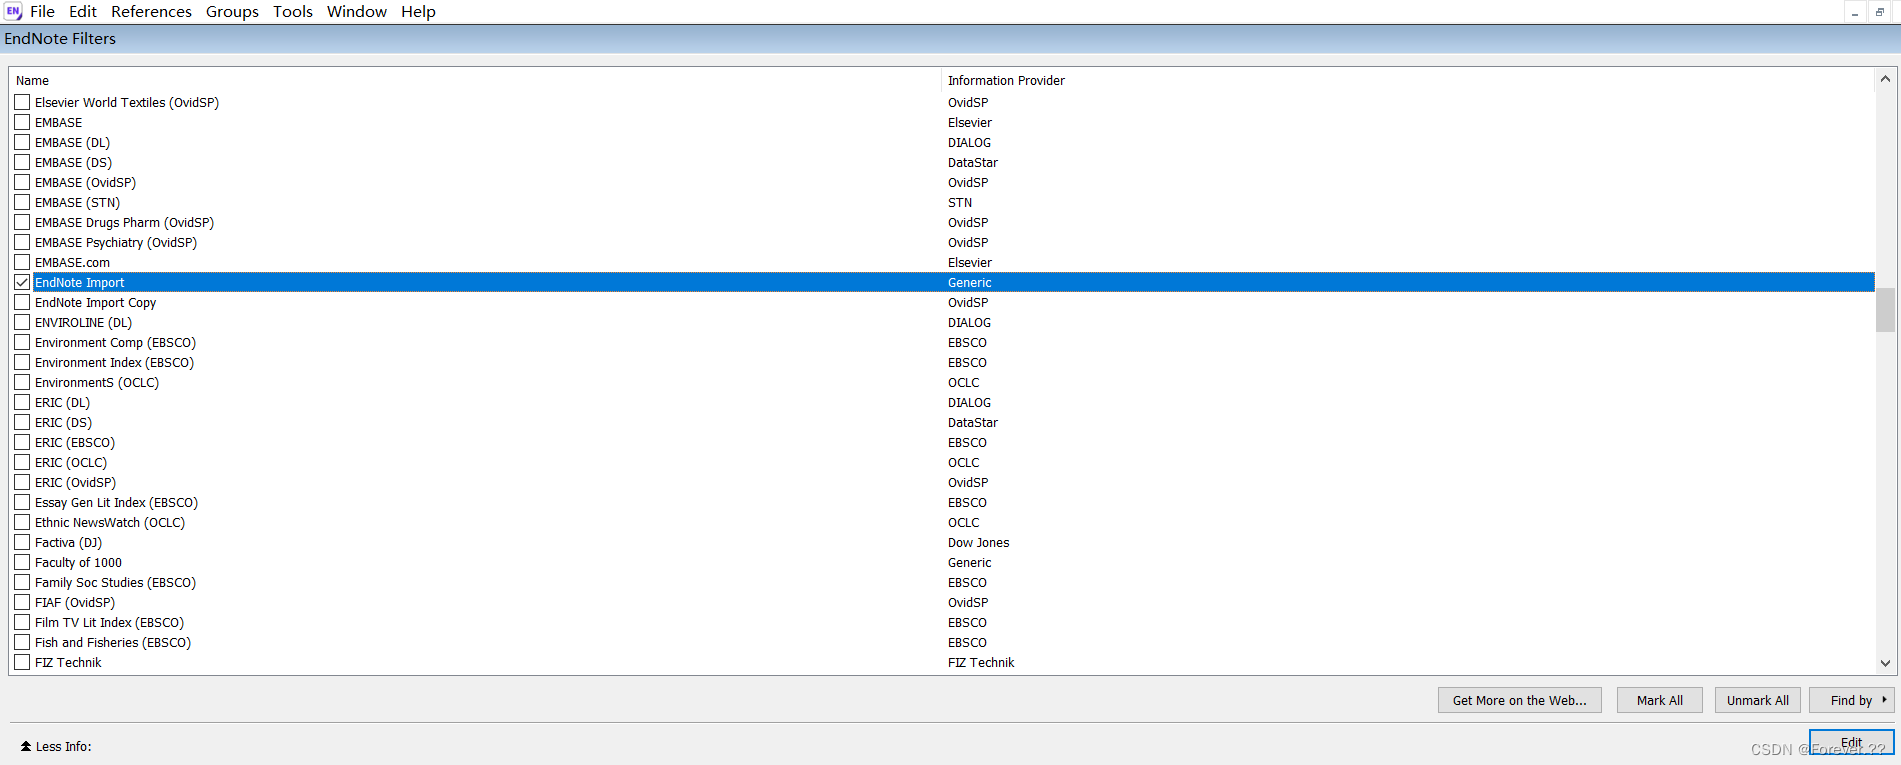The image size is (1901, 765).
Task: Click the Edit button
Action: coord(1852,742)
